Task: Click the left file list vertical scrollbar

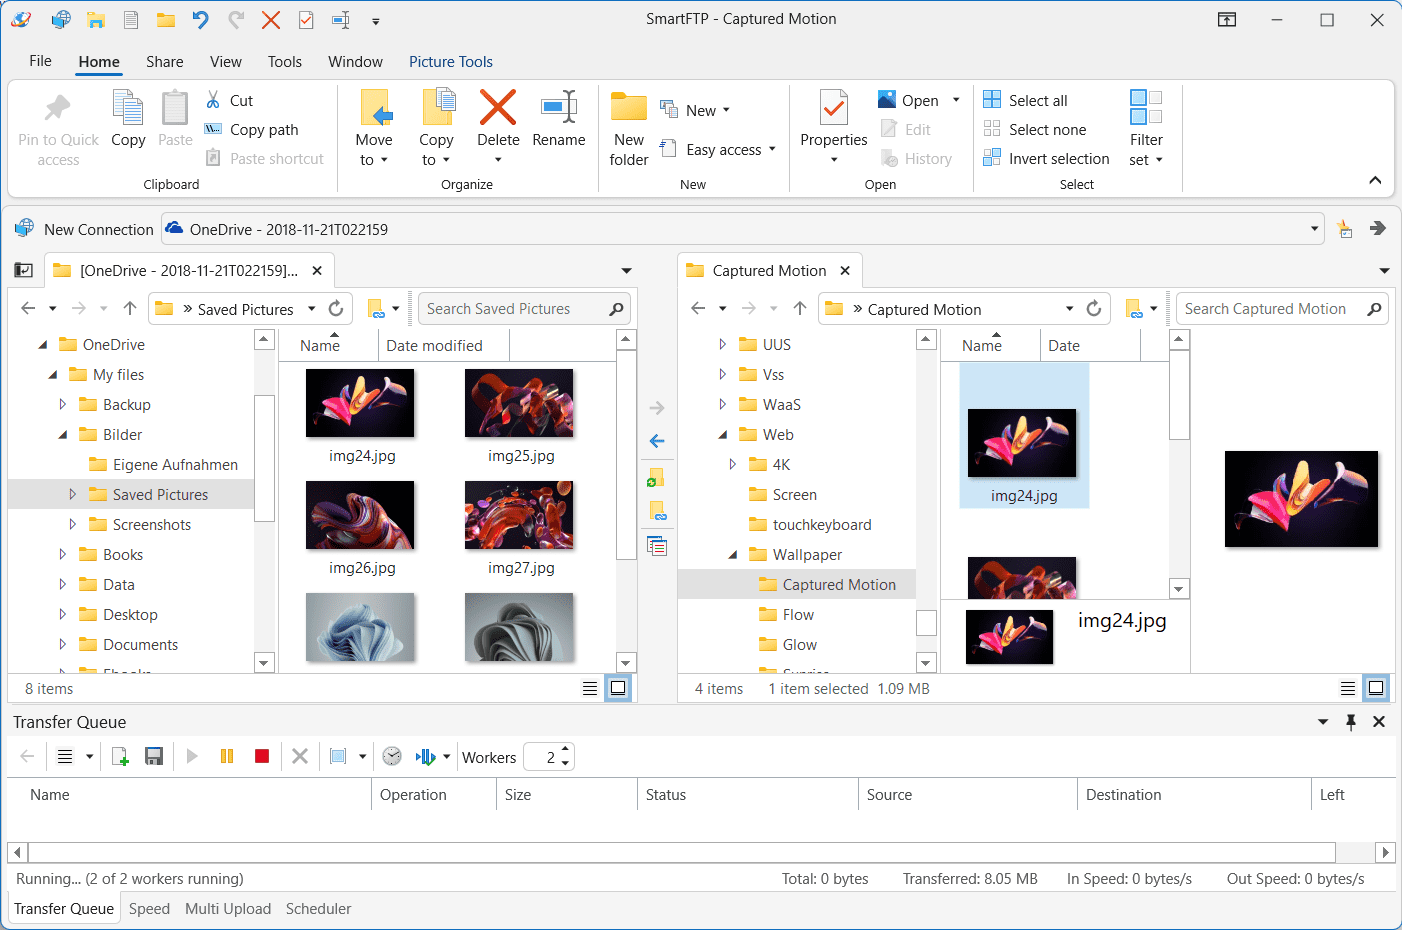Action: (626, 454)
